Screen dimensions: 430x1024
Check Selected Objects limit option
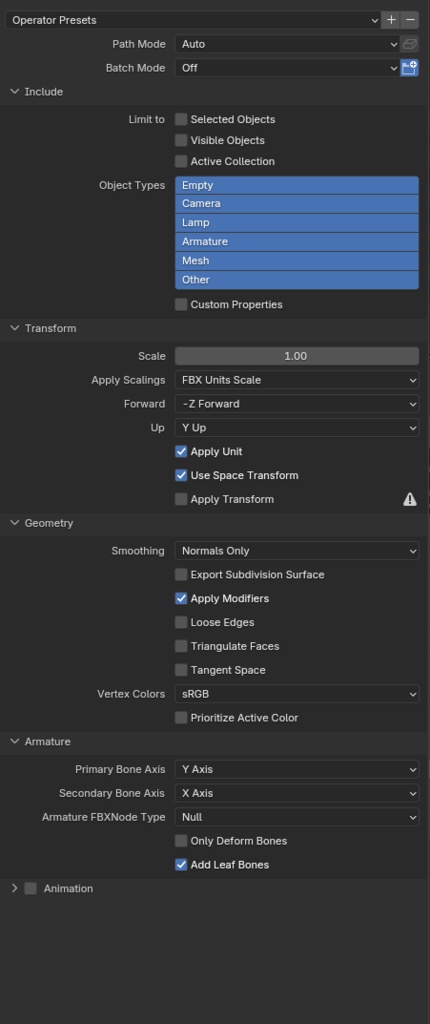[181, 120]
